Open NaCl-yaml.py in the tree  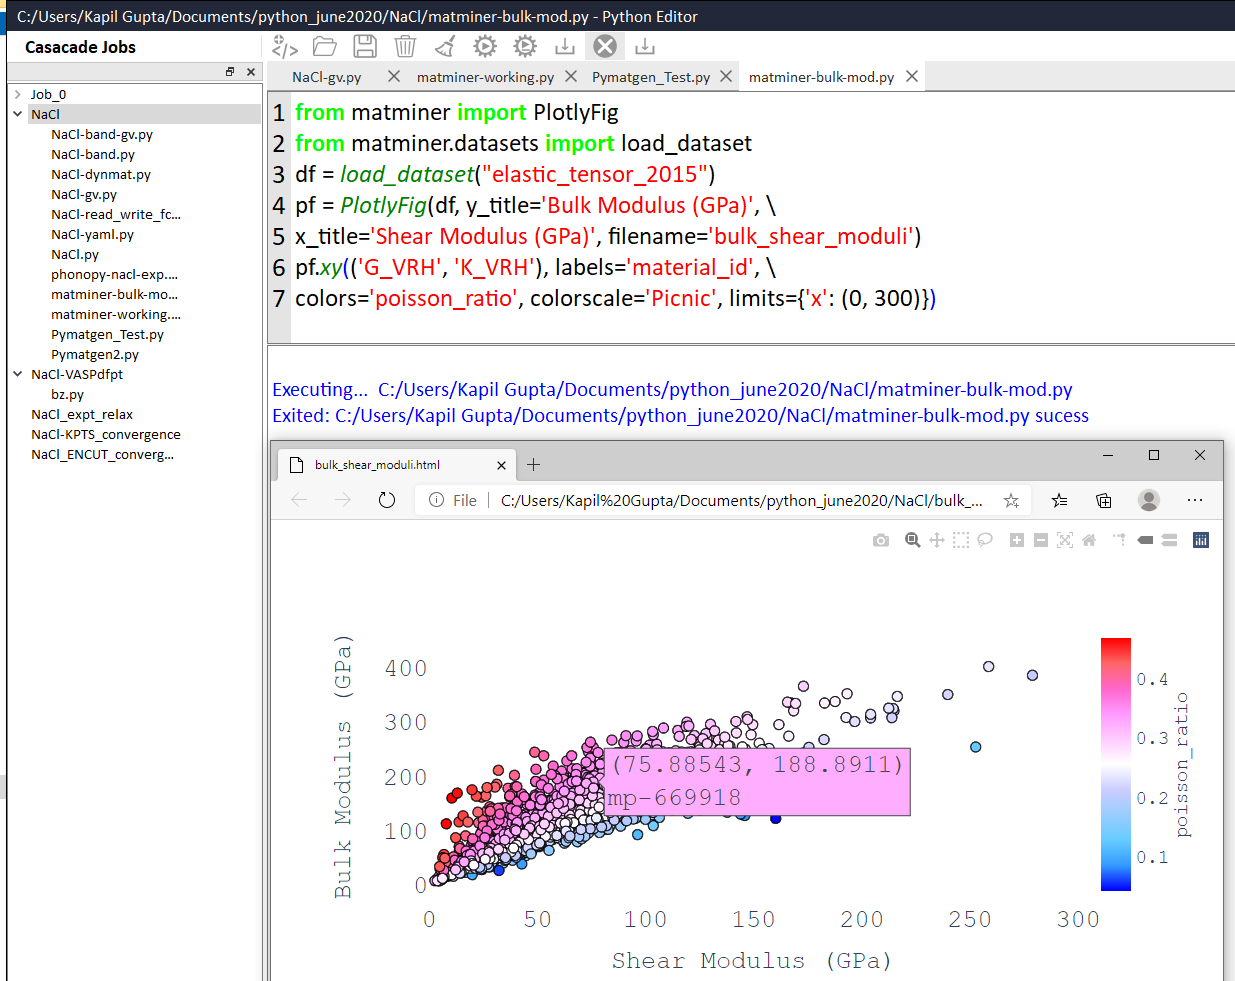pos(92,235)
